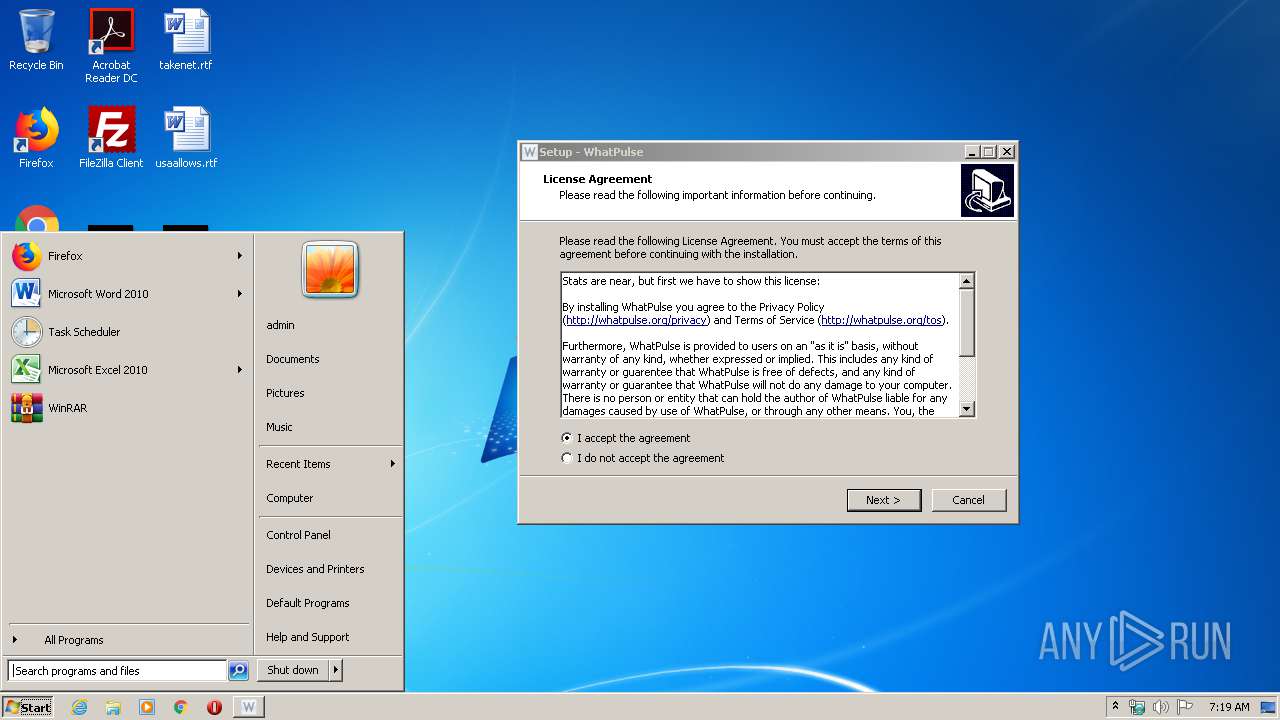Show hidden tray icons arrow

pyautogui.click(x=1115, y=707)
